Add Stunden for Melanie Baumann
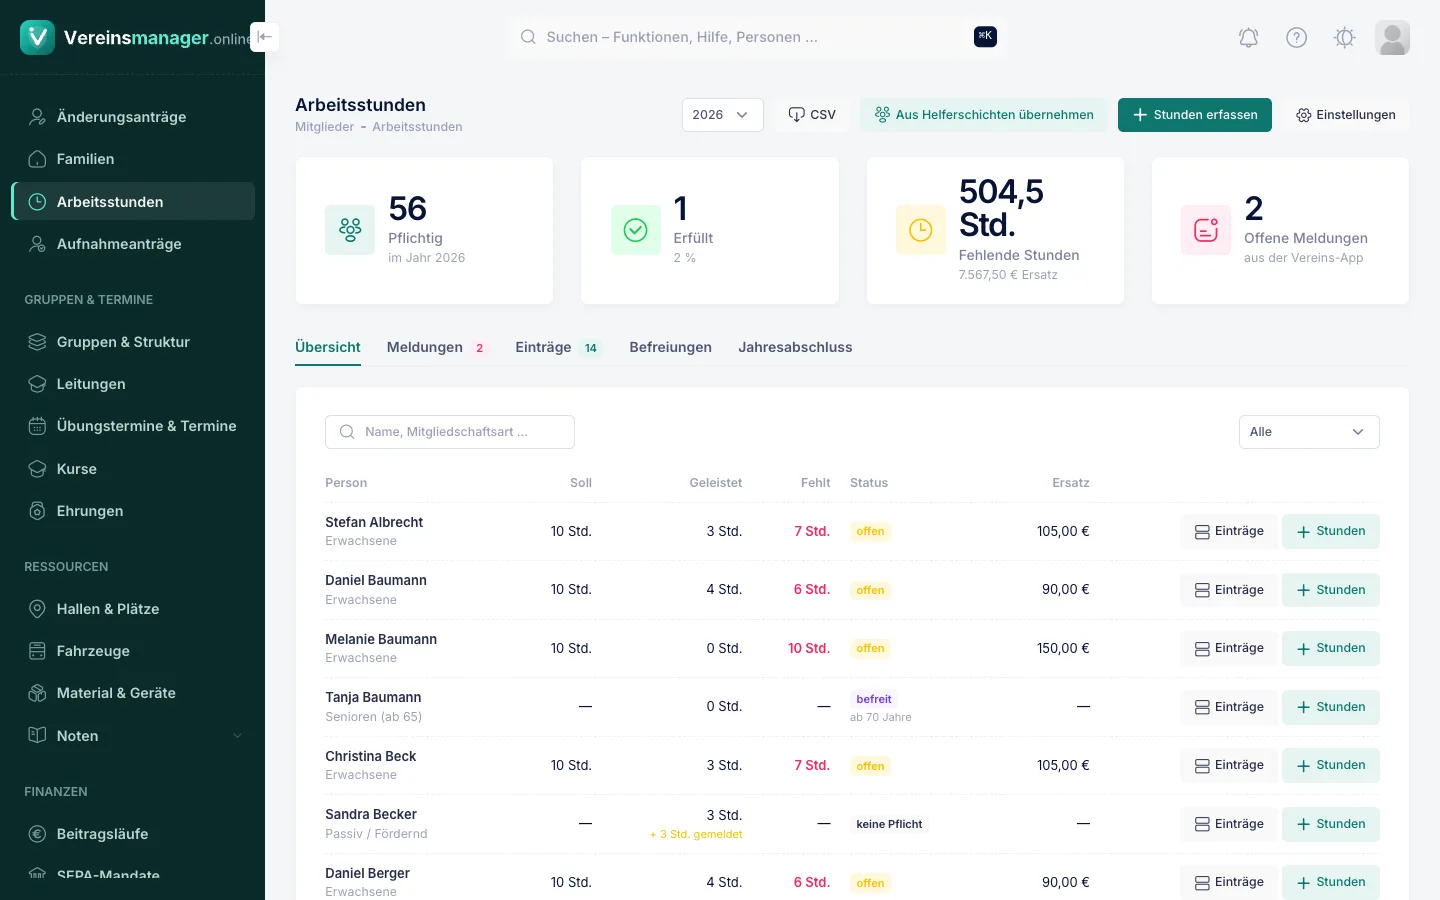 (1330, 649)
